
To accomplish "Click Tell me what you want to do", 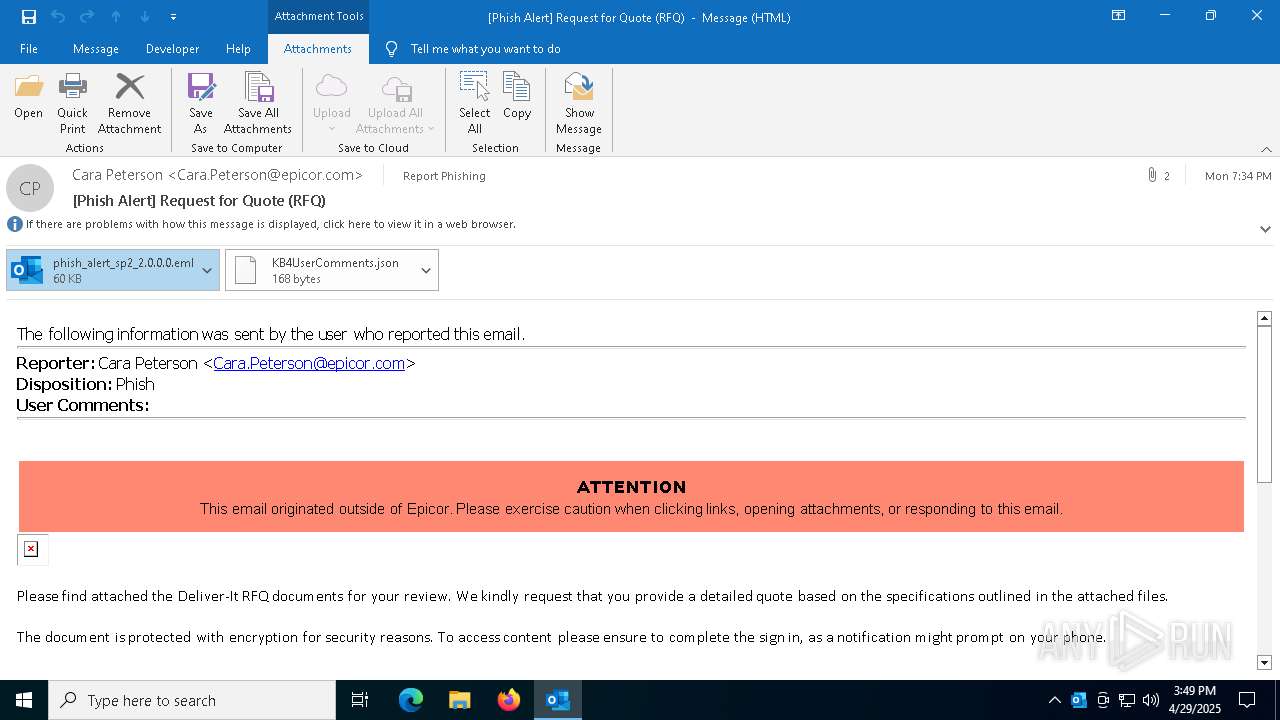I will pyautogui.click(x=485, y=49).
